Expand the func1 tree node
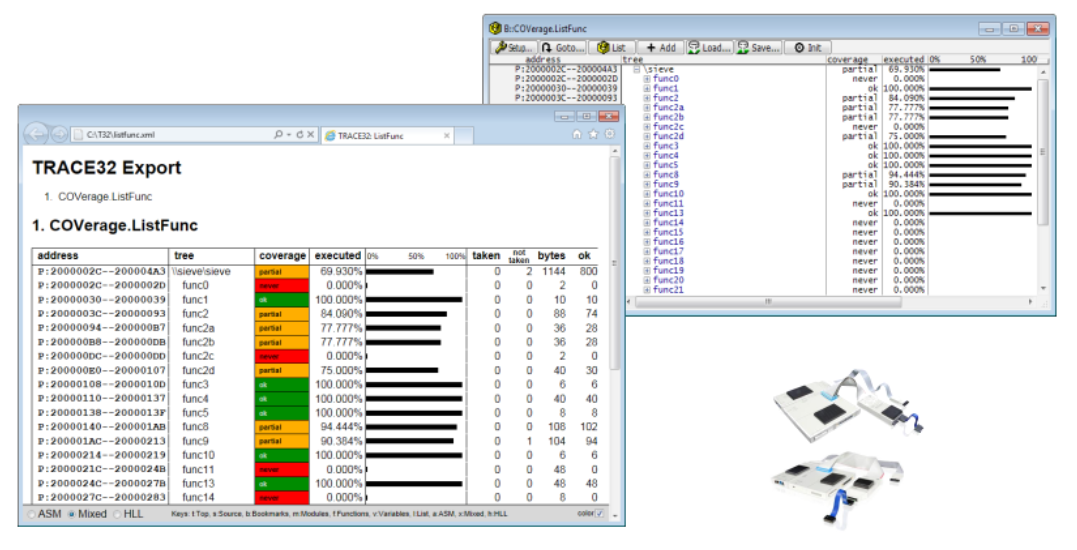Viewport: 1077px width, 550px height. pyautogui.click(x=646, y=89)
